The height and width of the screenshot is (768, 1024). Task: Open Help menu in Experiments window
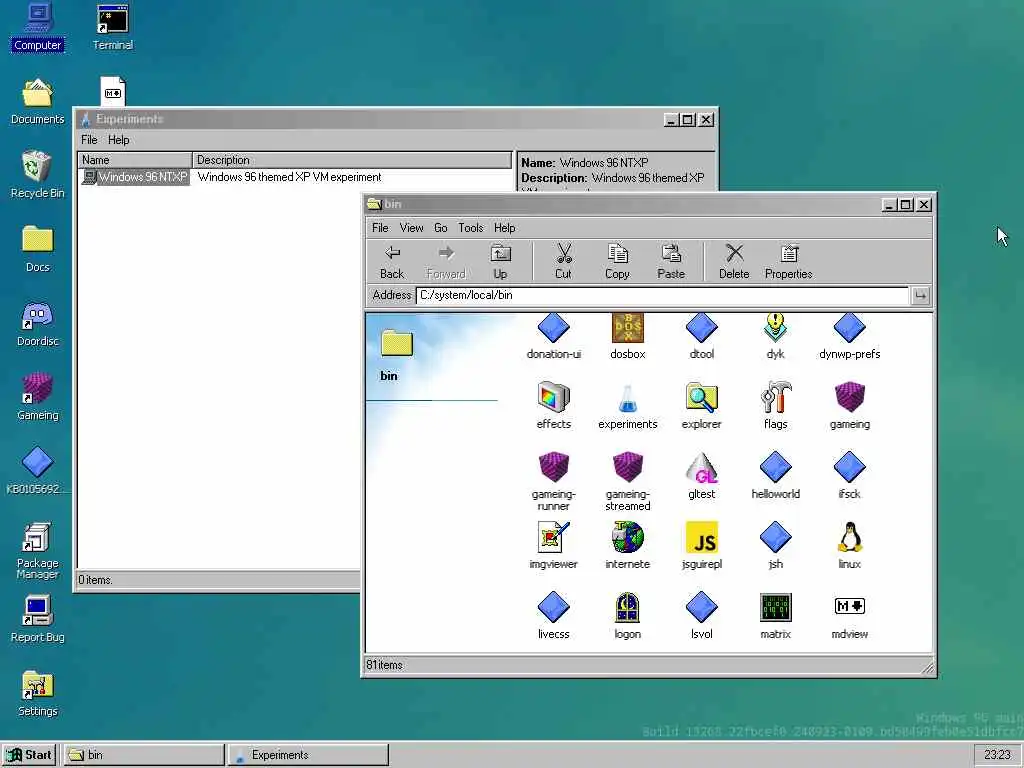118,140
